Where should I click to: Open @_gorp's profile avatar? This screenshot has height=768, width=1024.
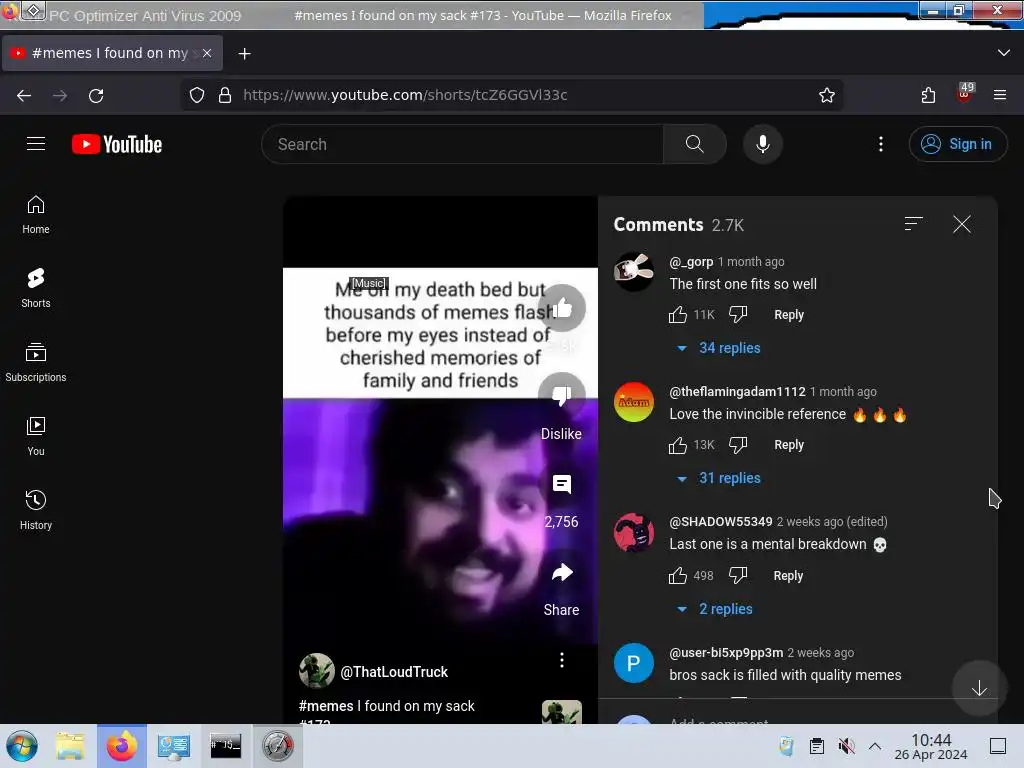coord(633,271)
